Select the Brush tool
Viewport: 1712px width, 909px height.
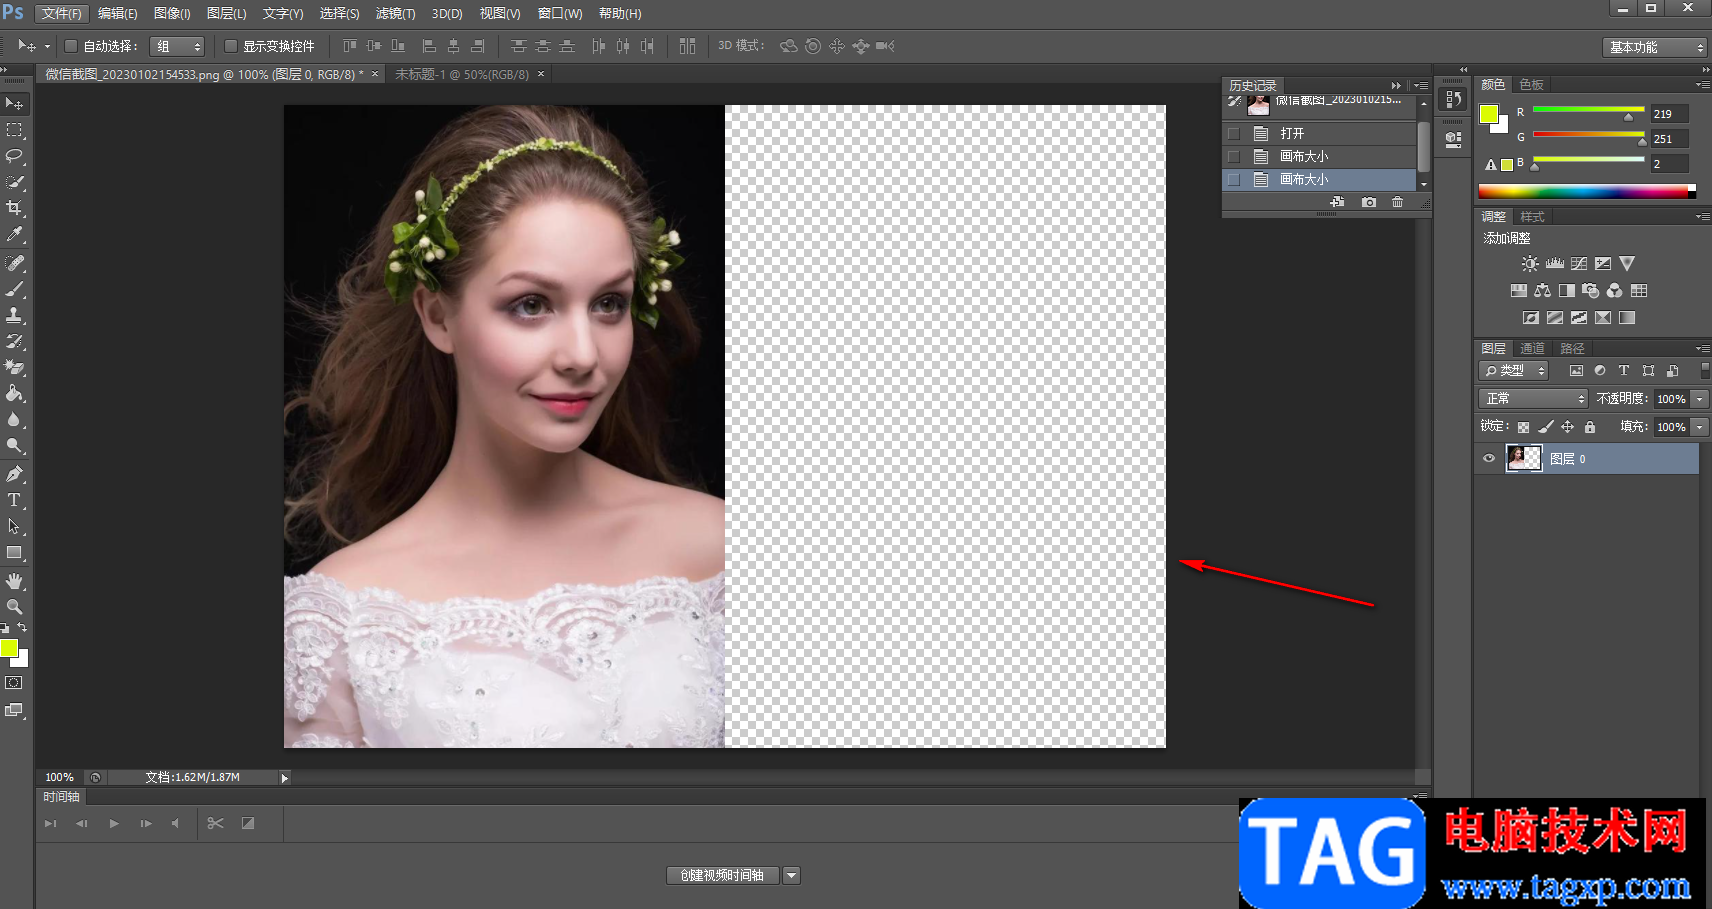(x=14, y=289)
